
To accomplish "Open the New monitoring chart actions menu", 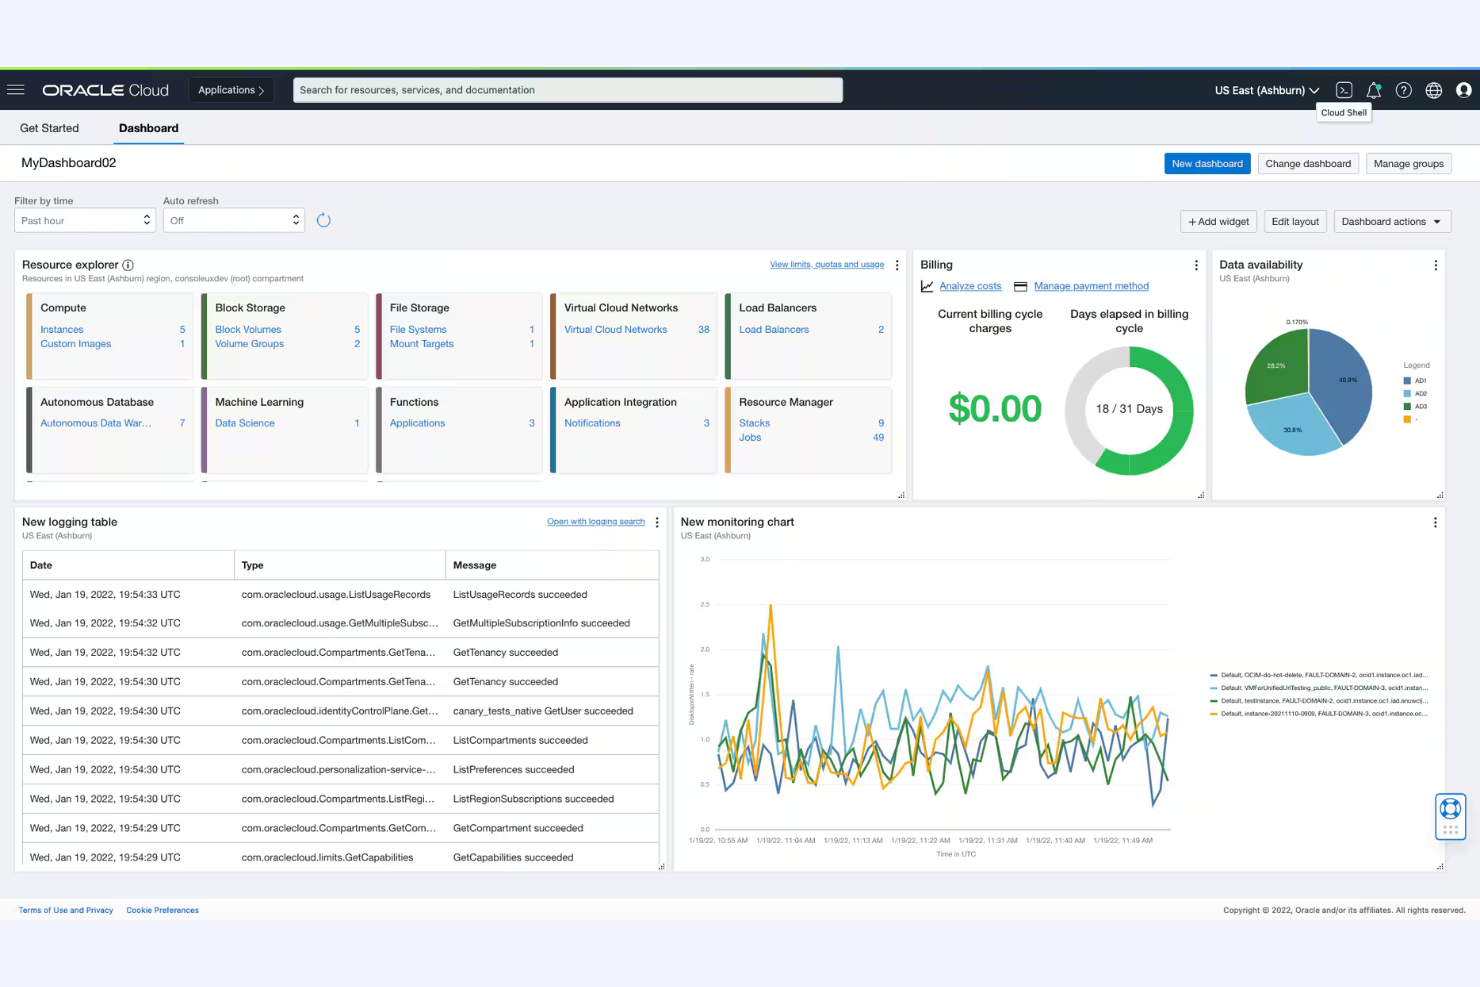I will tap(1435, 522).
